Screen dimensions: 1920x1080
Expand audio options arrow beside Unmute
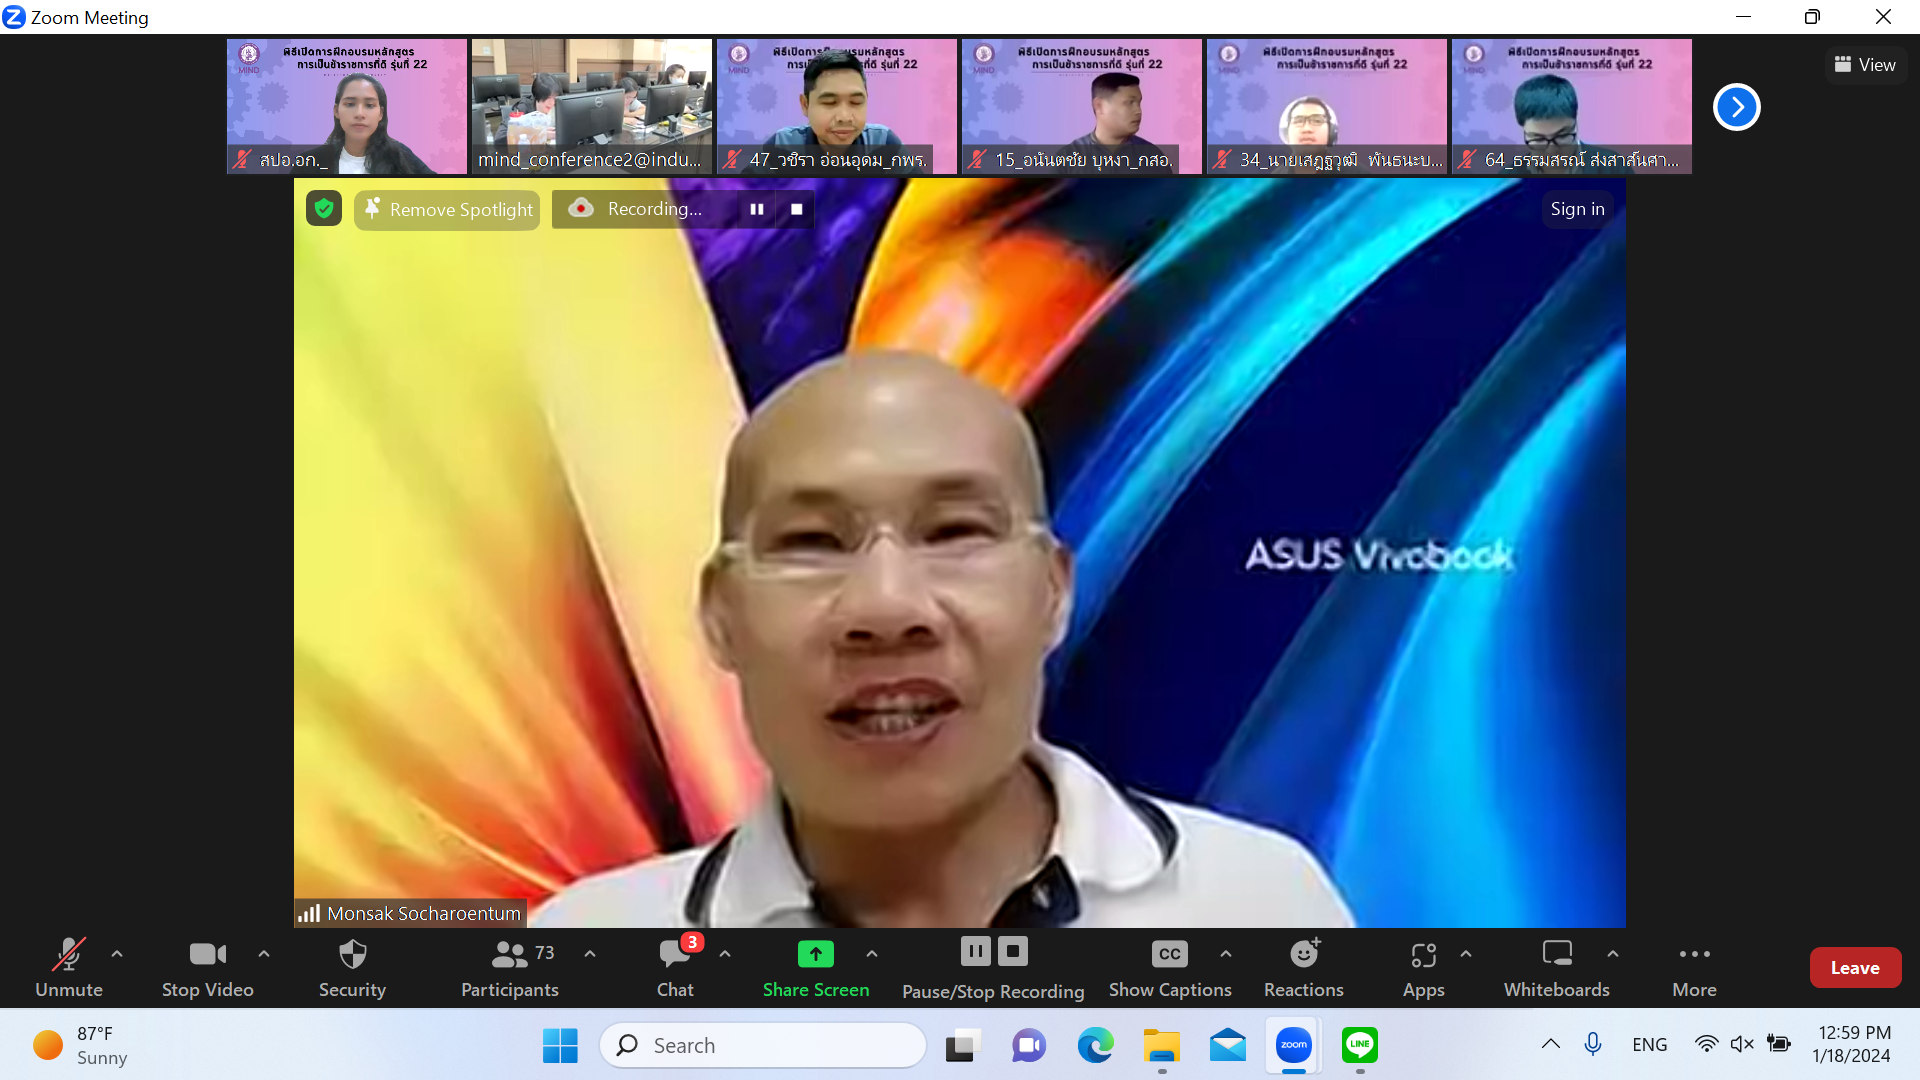coord(117,954)
